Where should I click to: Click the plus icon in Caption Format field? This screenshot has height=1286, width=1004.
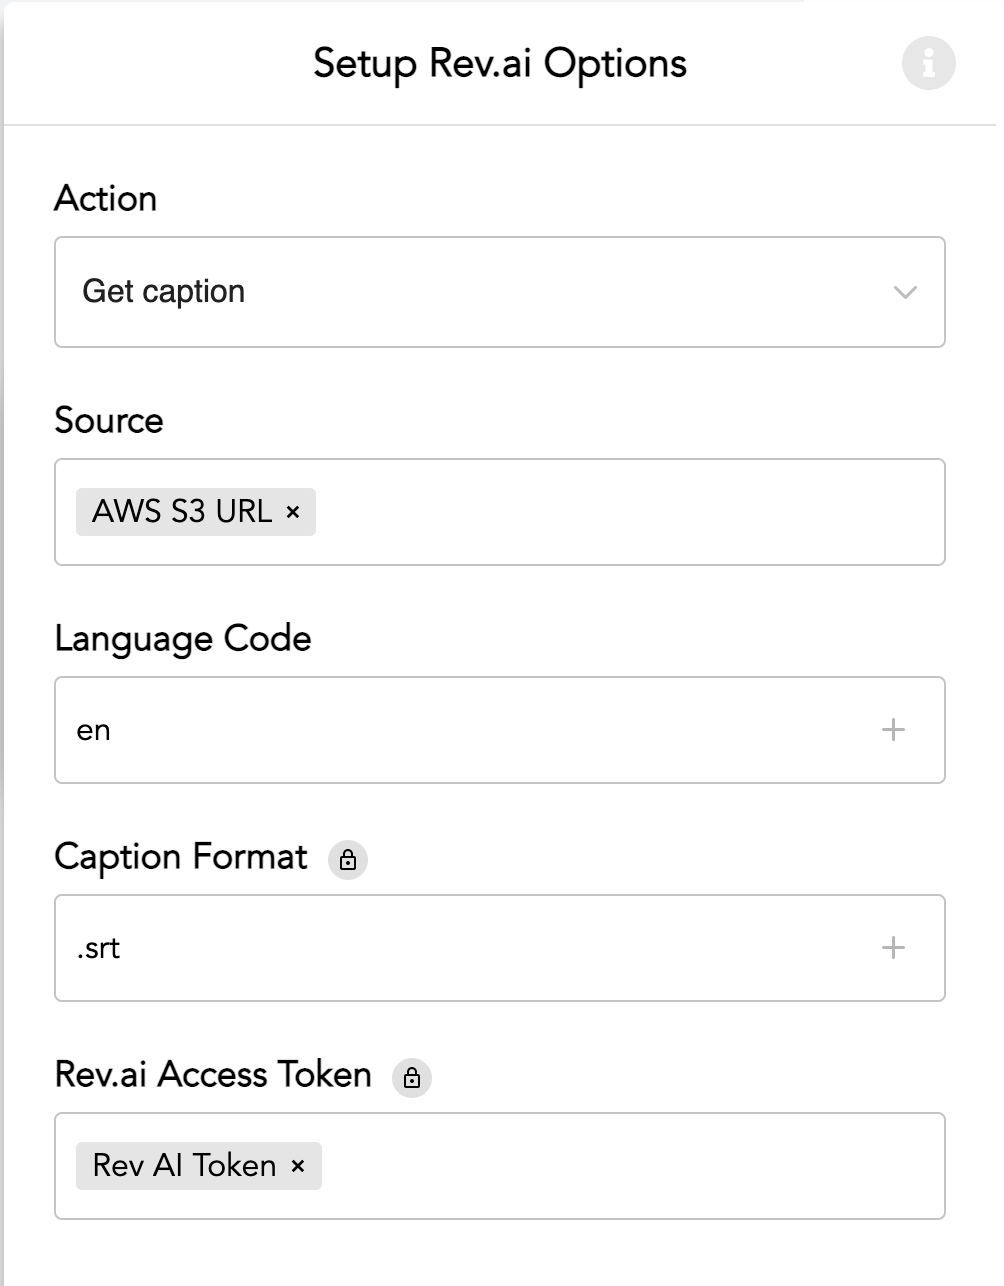pyautogui.click(x=893, y=948)
